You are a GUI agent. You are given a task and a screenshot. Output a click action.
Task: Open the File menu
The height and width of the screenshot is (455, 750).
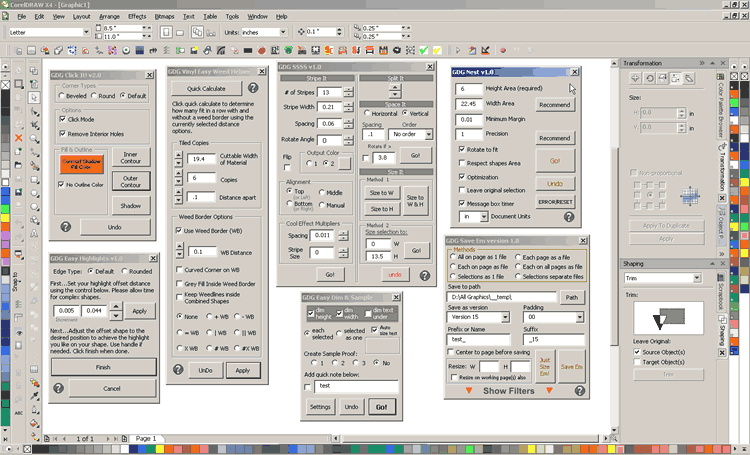pyautogui.click(x=22, y=16)
